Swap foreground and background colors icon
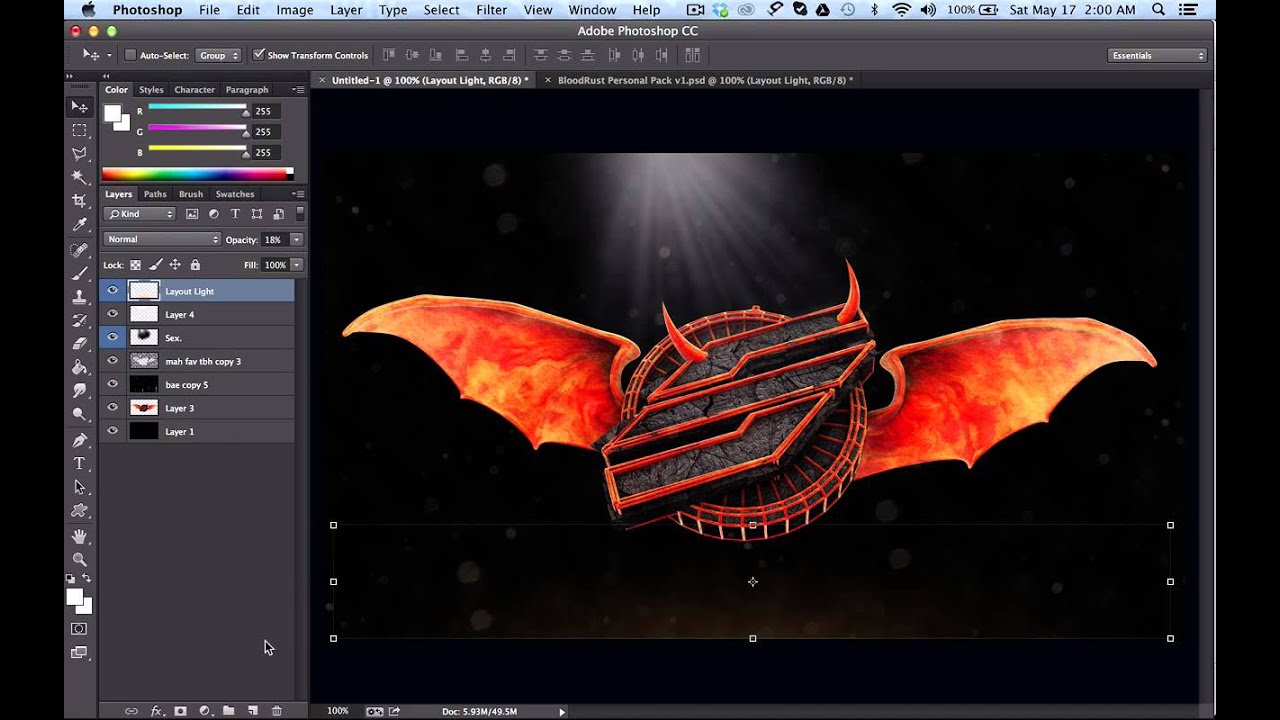Viewport: 1280px width, 720px height. tap(86, 579)
